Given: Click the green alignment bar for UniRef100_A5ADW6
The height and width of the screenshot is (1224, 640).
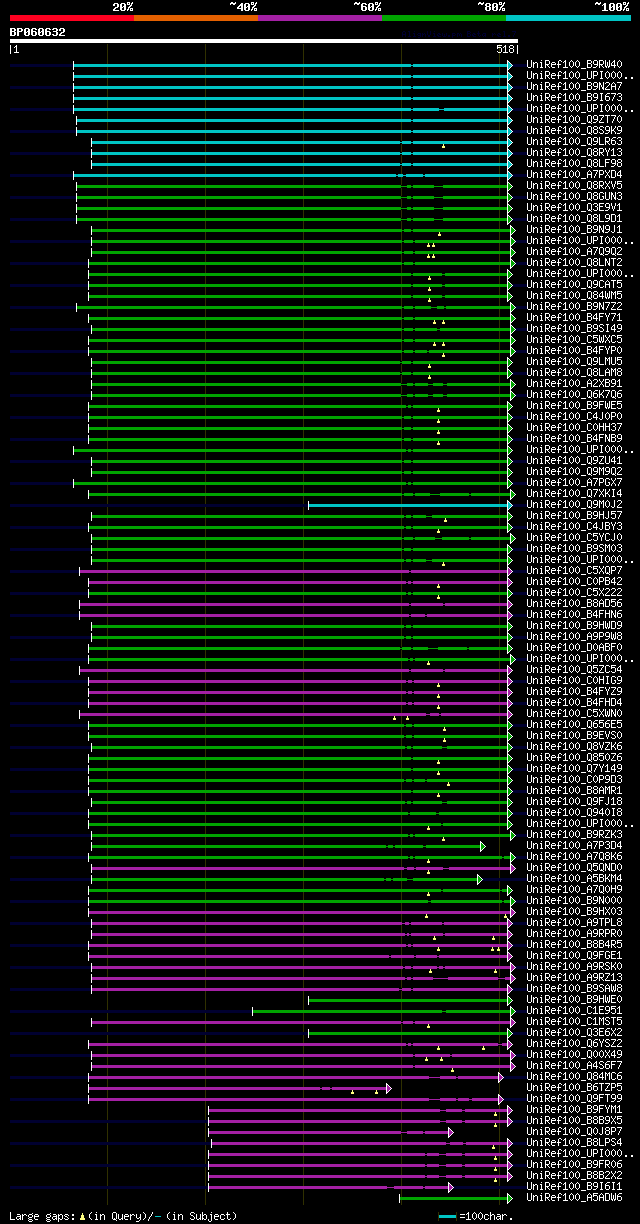Looking at the screenshot, I should 456,1198.
